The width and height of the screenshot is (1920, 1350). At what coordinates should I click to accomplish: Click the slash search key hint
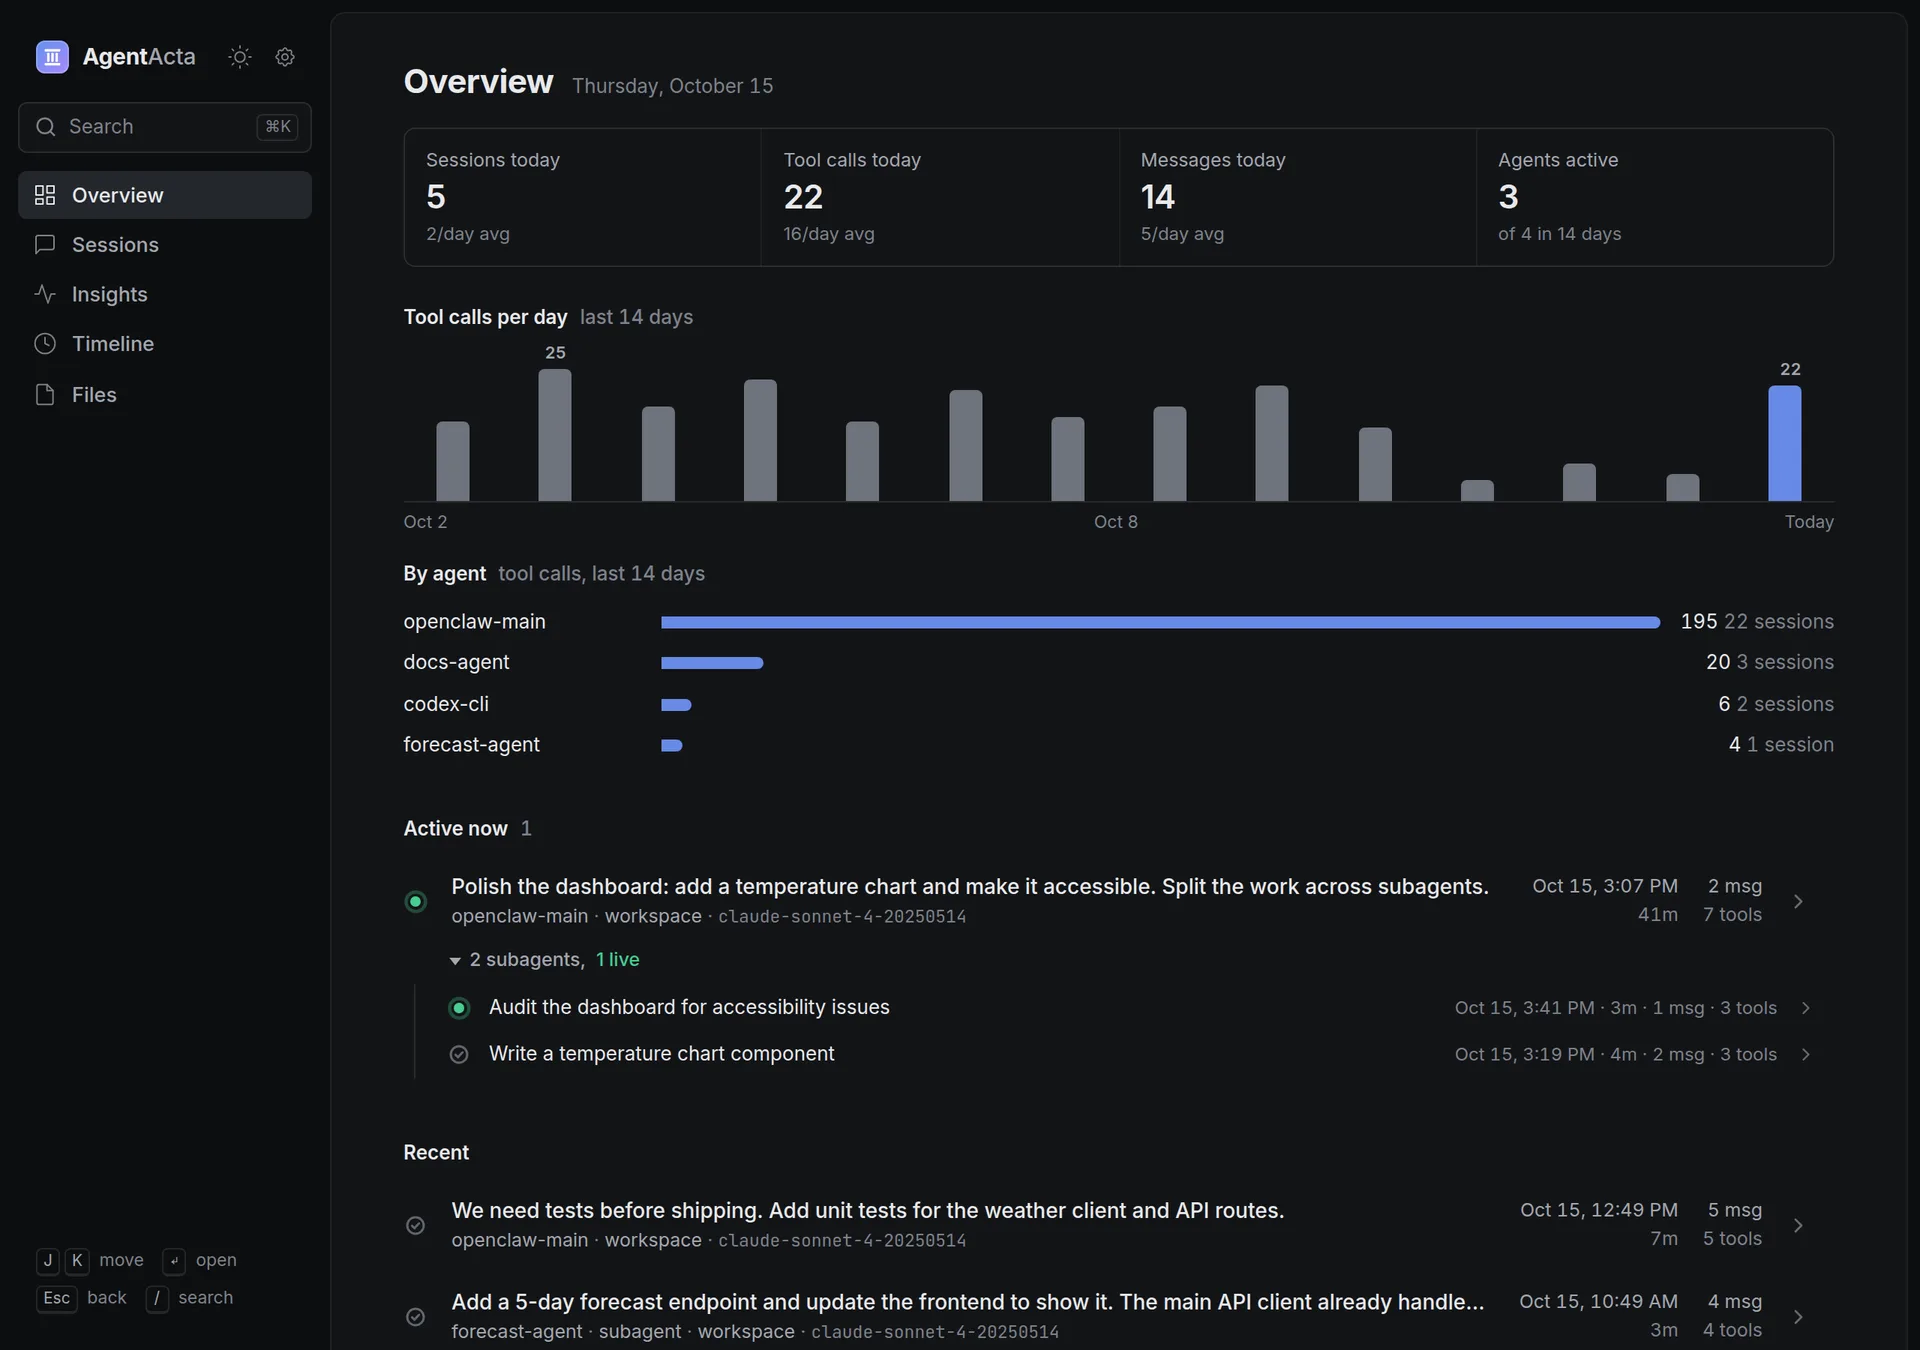pos(157,1298)
